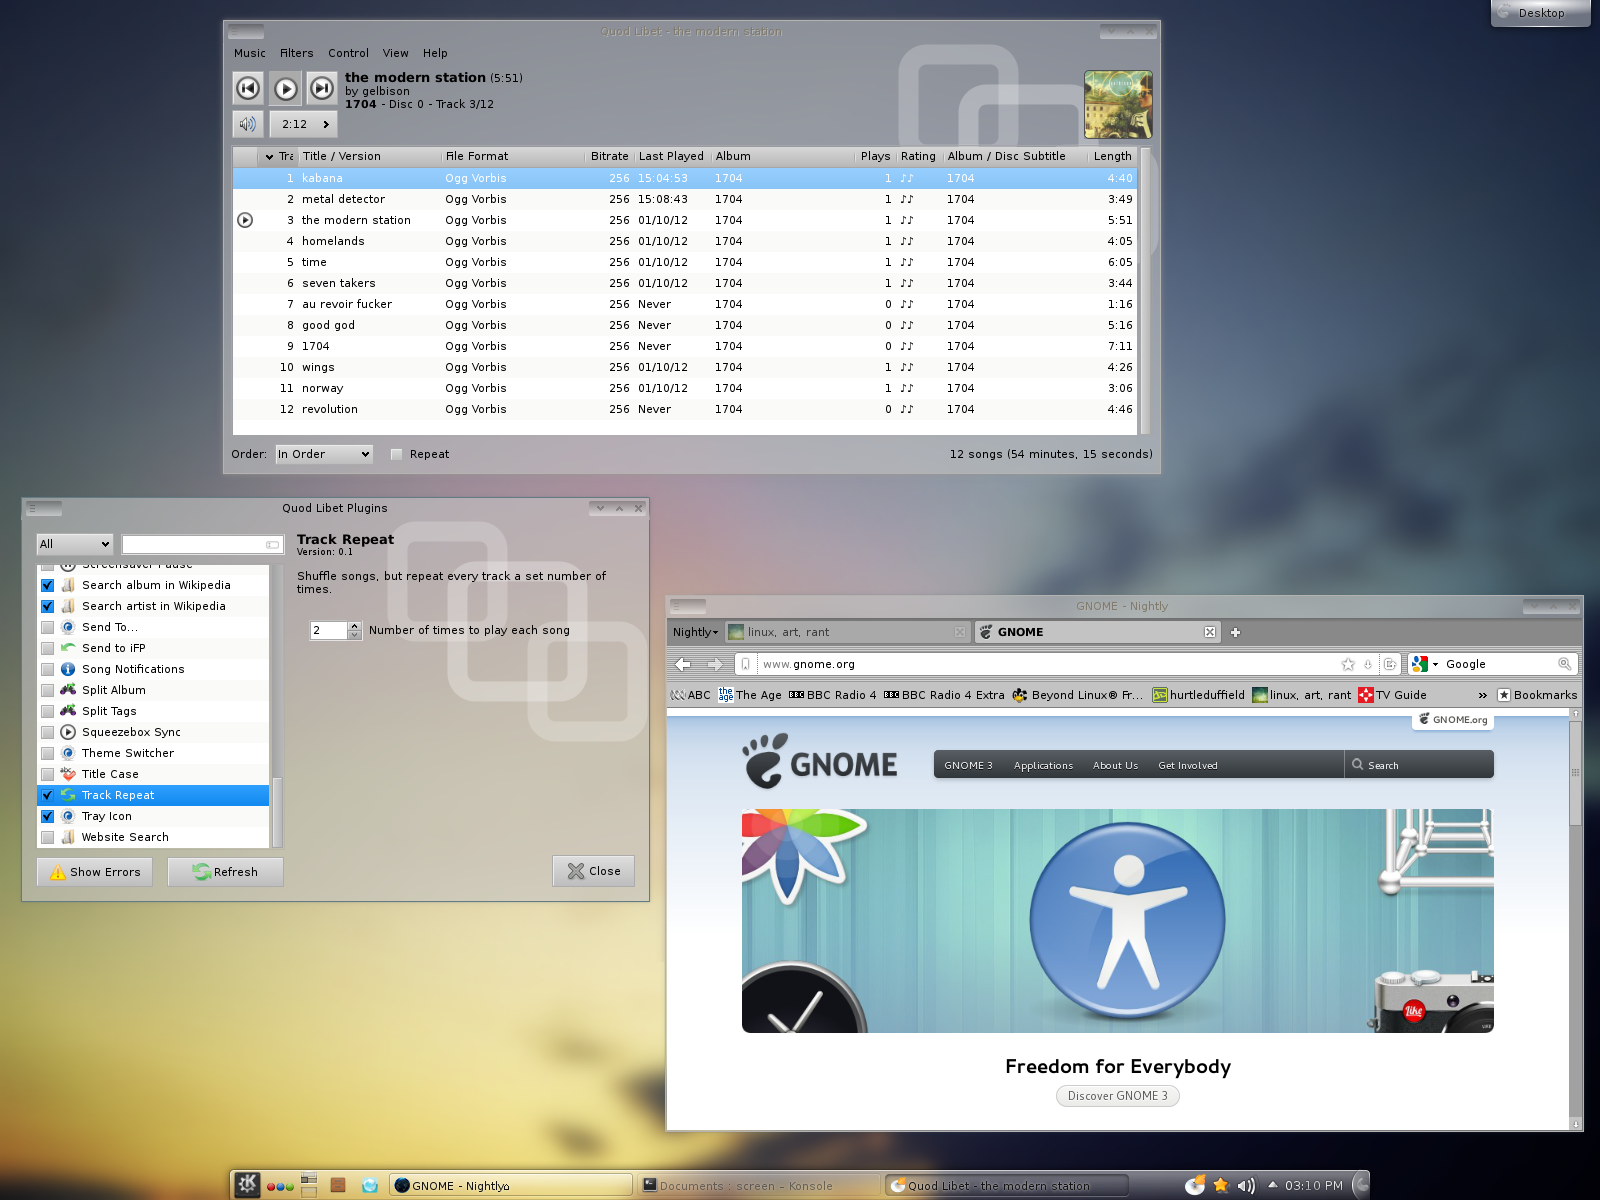Click the next track button in Quod Libet
1600x1200 pixels.
(321, 88)
